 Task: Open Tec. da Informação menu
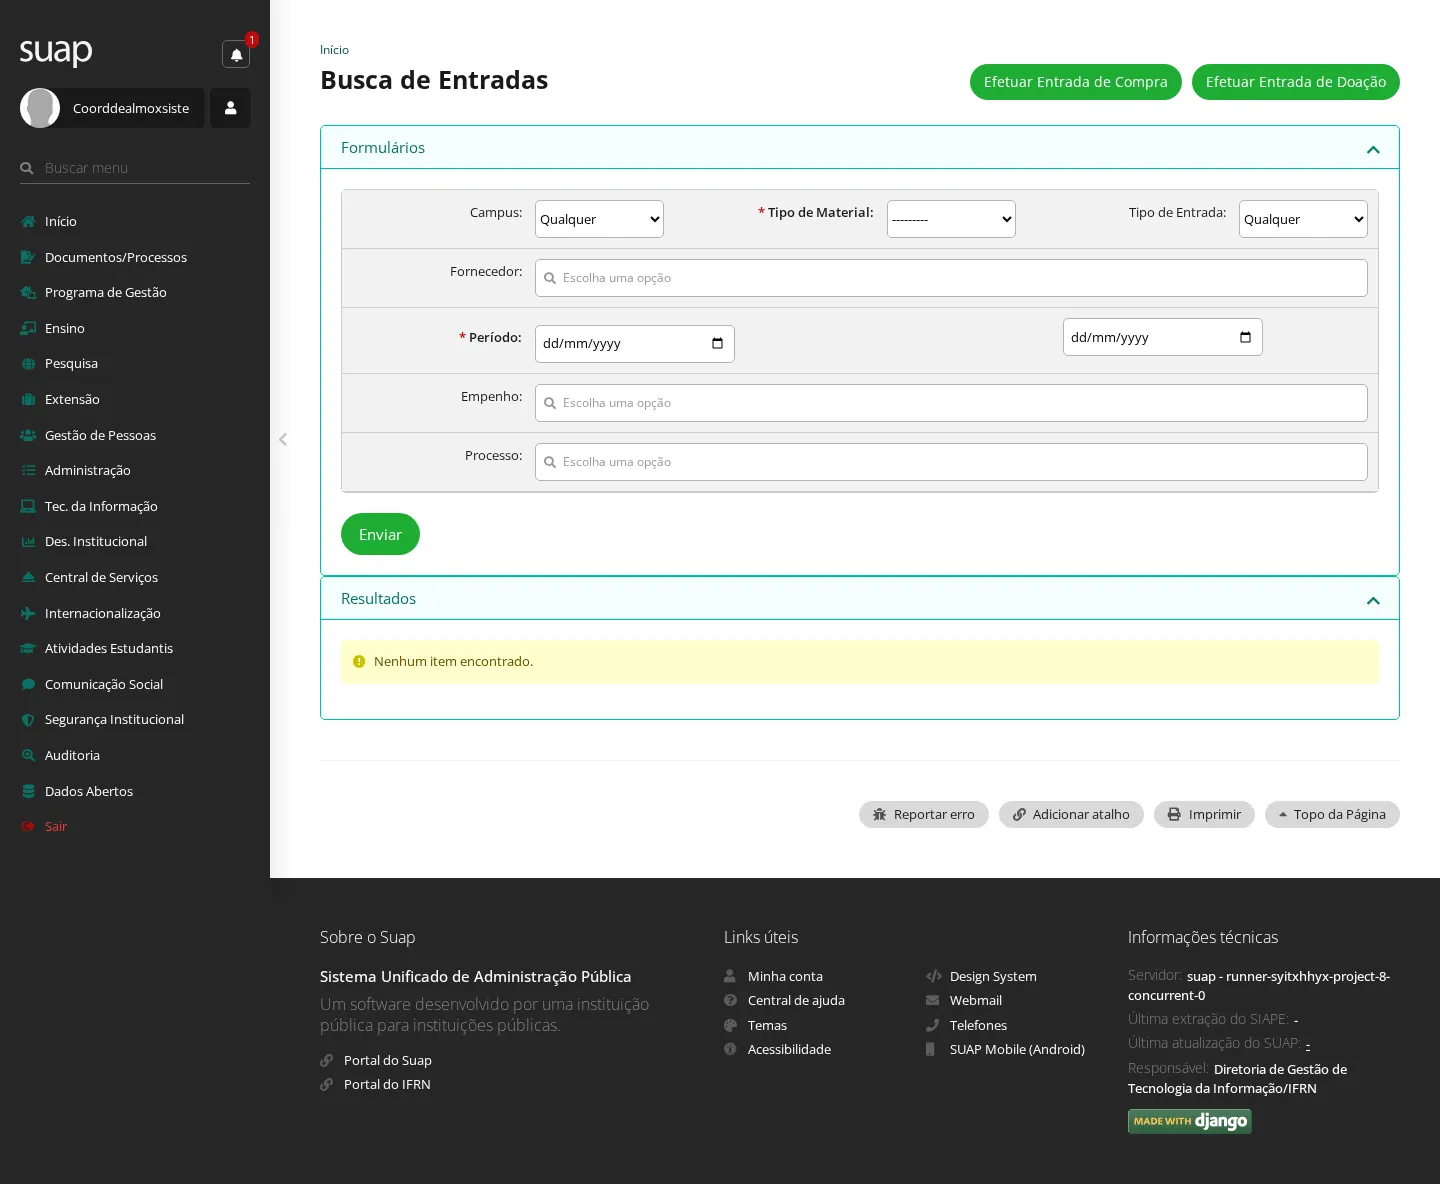pos(101,506)
